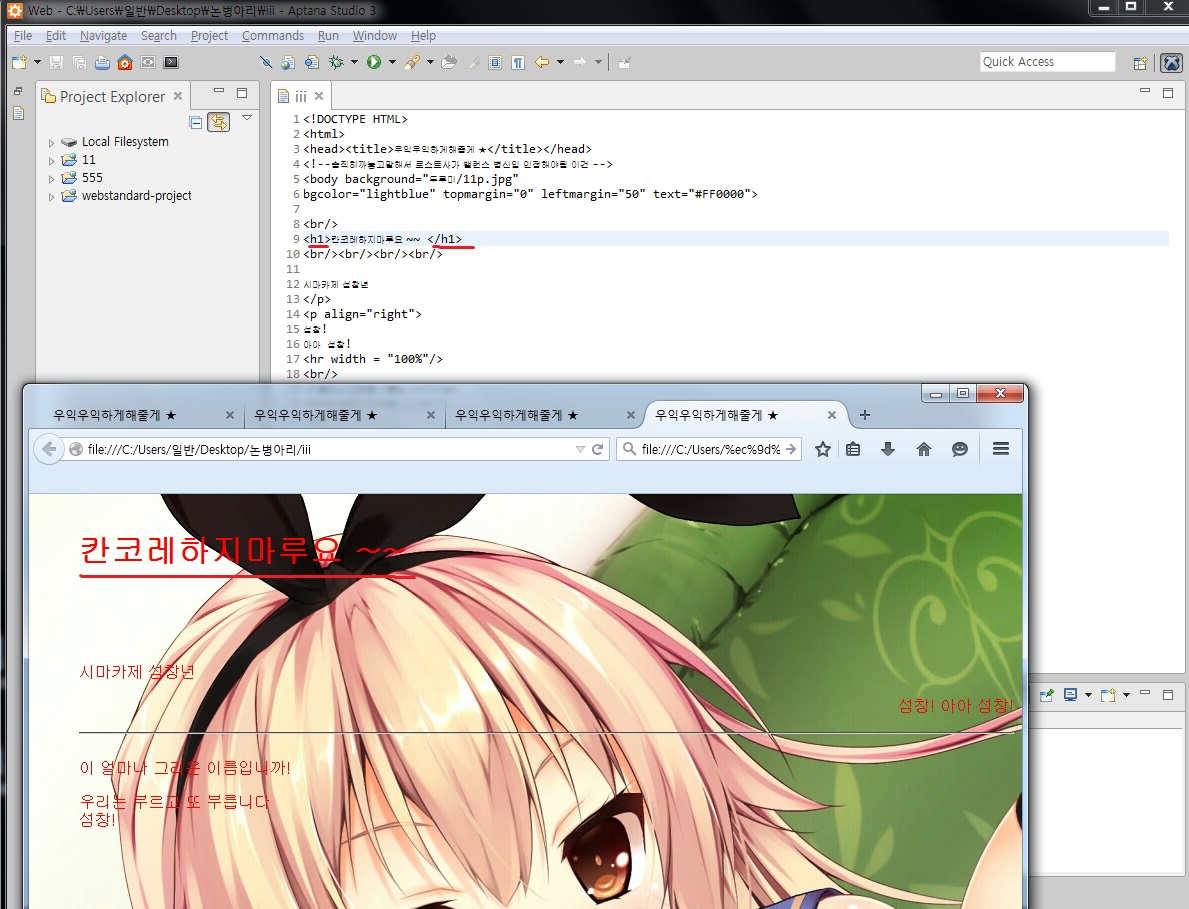
Task: Open the Aptana Studio start page icon
Action: [125, 62]
